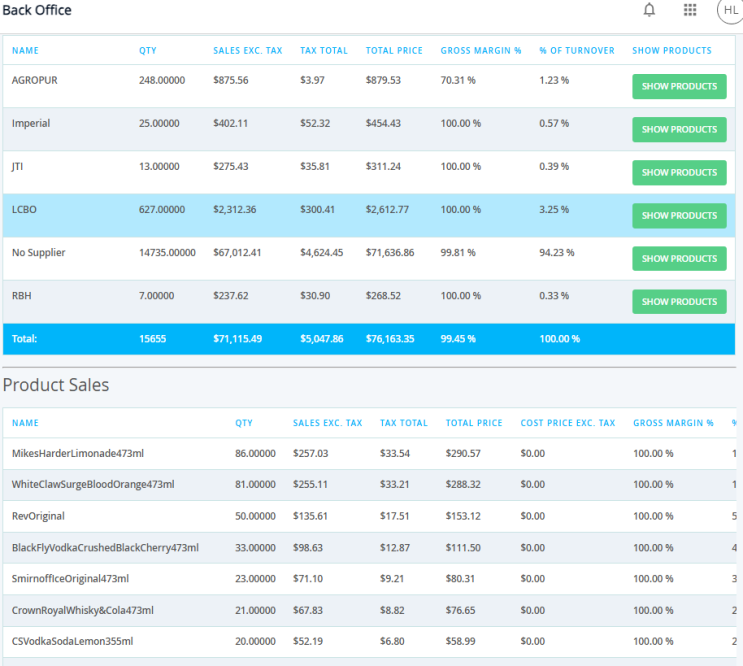Viewport: 743px width, 666px height.
Task: Click AGROPUR gross margin 70.31 %
Action: click(458, 80)
